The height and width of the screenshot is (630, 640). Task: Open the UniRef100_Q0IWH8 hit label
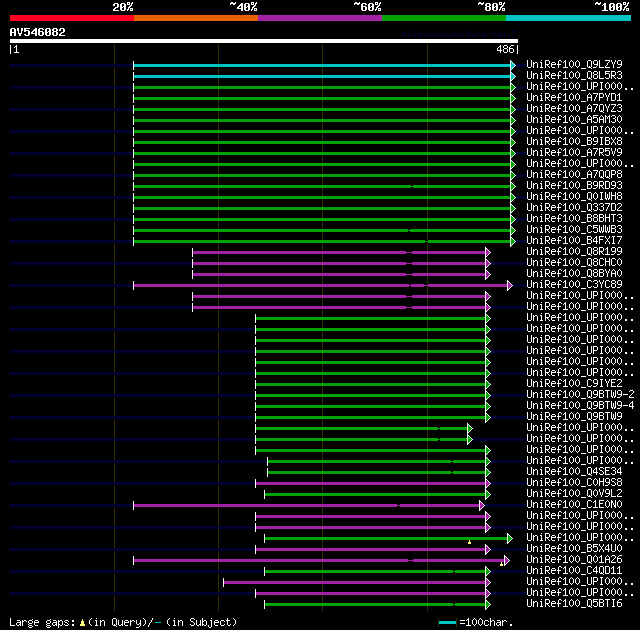(574, 197)
